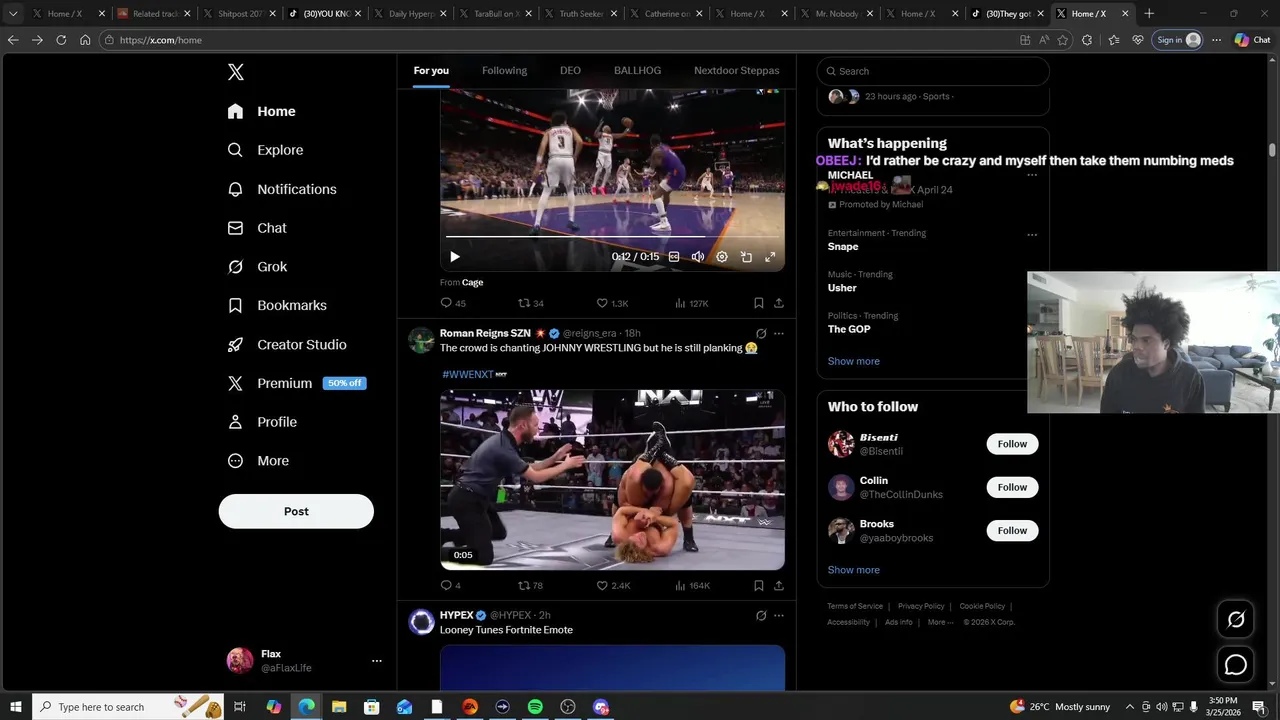Open options dots for the Snape trend
This screenshot has width=1280, height=720.
pyautogui.click(x=1032, y=235)
